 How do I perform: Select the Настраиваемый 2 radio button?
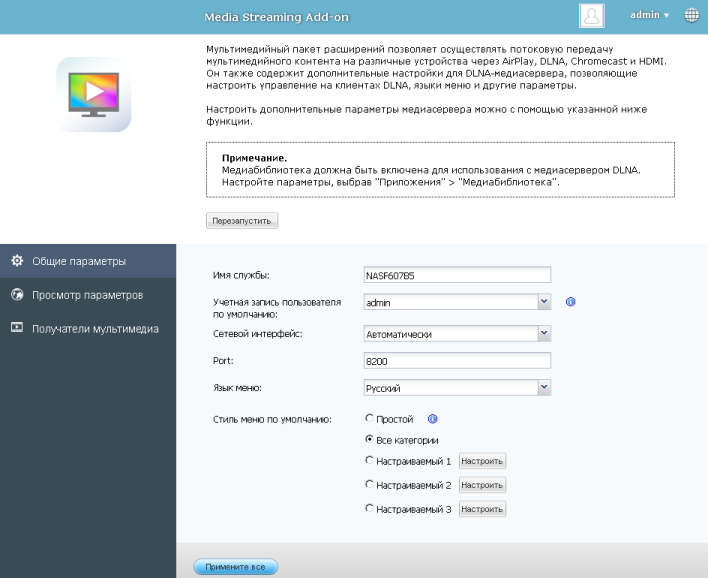(369, 484)
